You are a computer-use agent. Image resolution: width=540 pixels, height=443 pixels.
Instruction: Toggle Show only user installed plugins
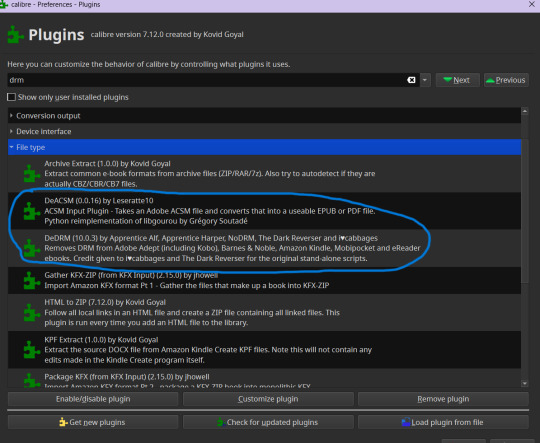(11, 97)
